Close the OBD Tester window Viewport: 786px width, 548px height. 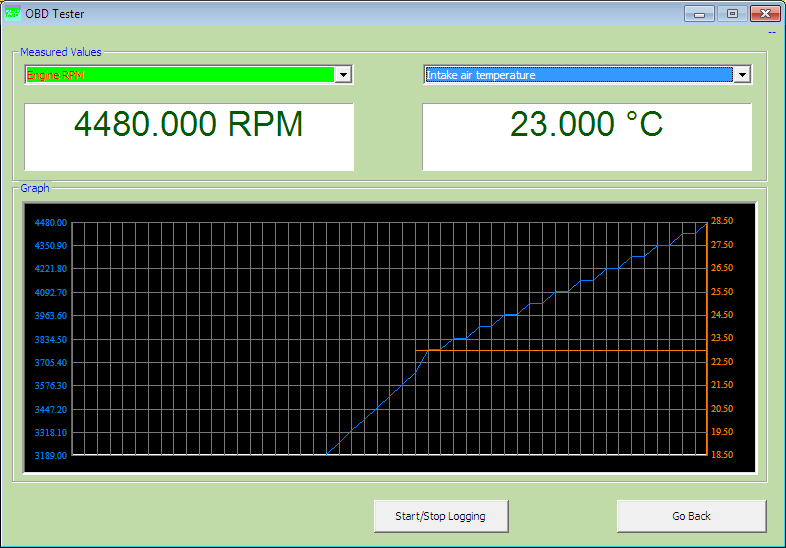coord(766,14)
